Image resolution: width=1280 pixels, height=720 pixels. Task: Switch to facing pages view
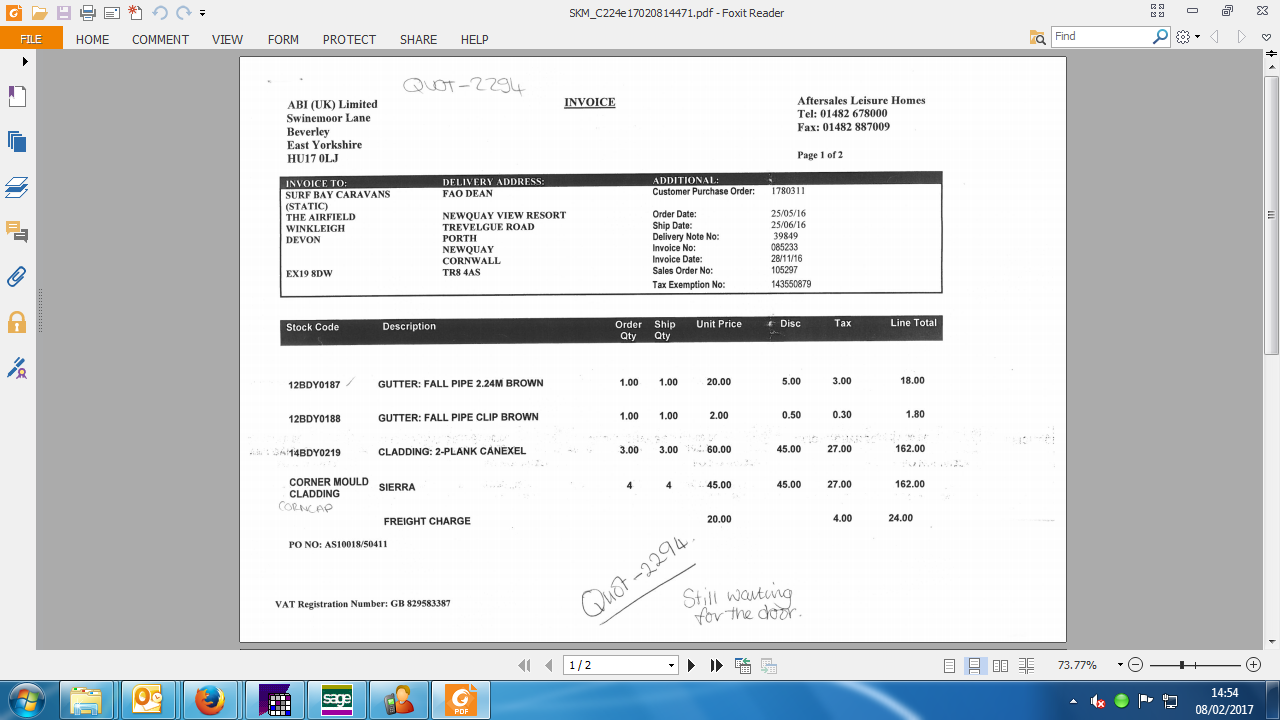(1000, 665)
